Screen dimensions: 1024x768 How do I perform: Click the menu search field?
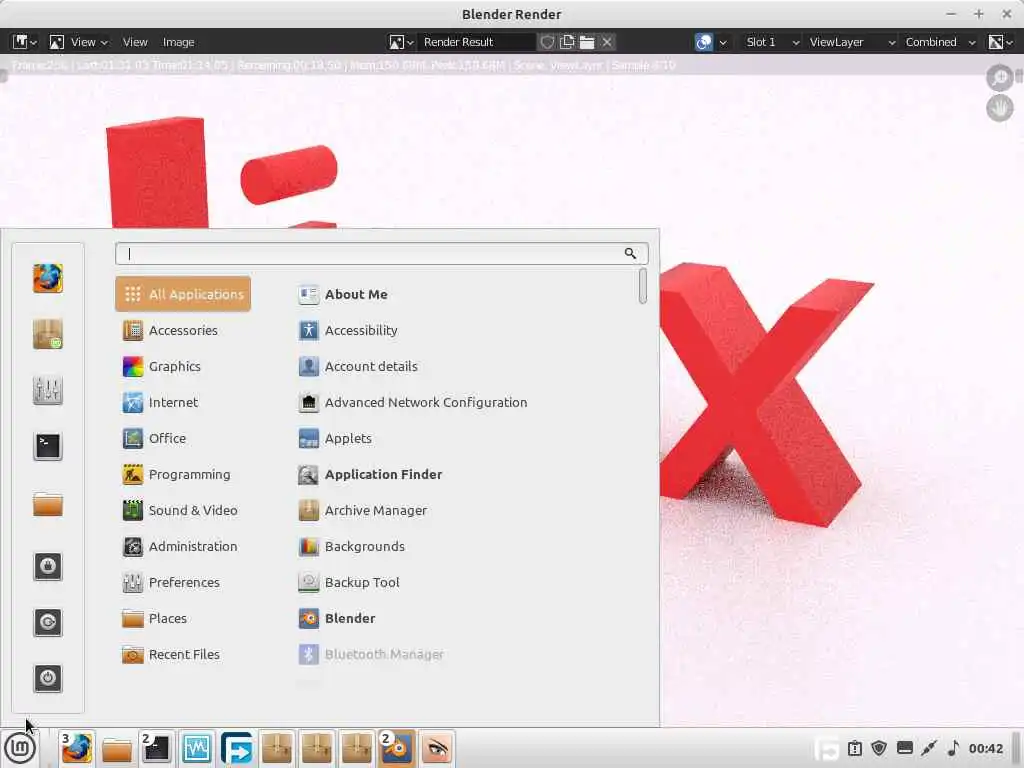coord(381,253)
